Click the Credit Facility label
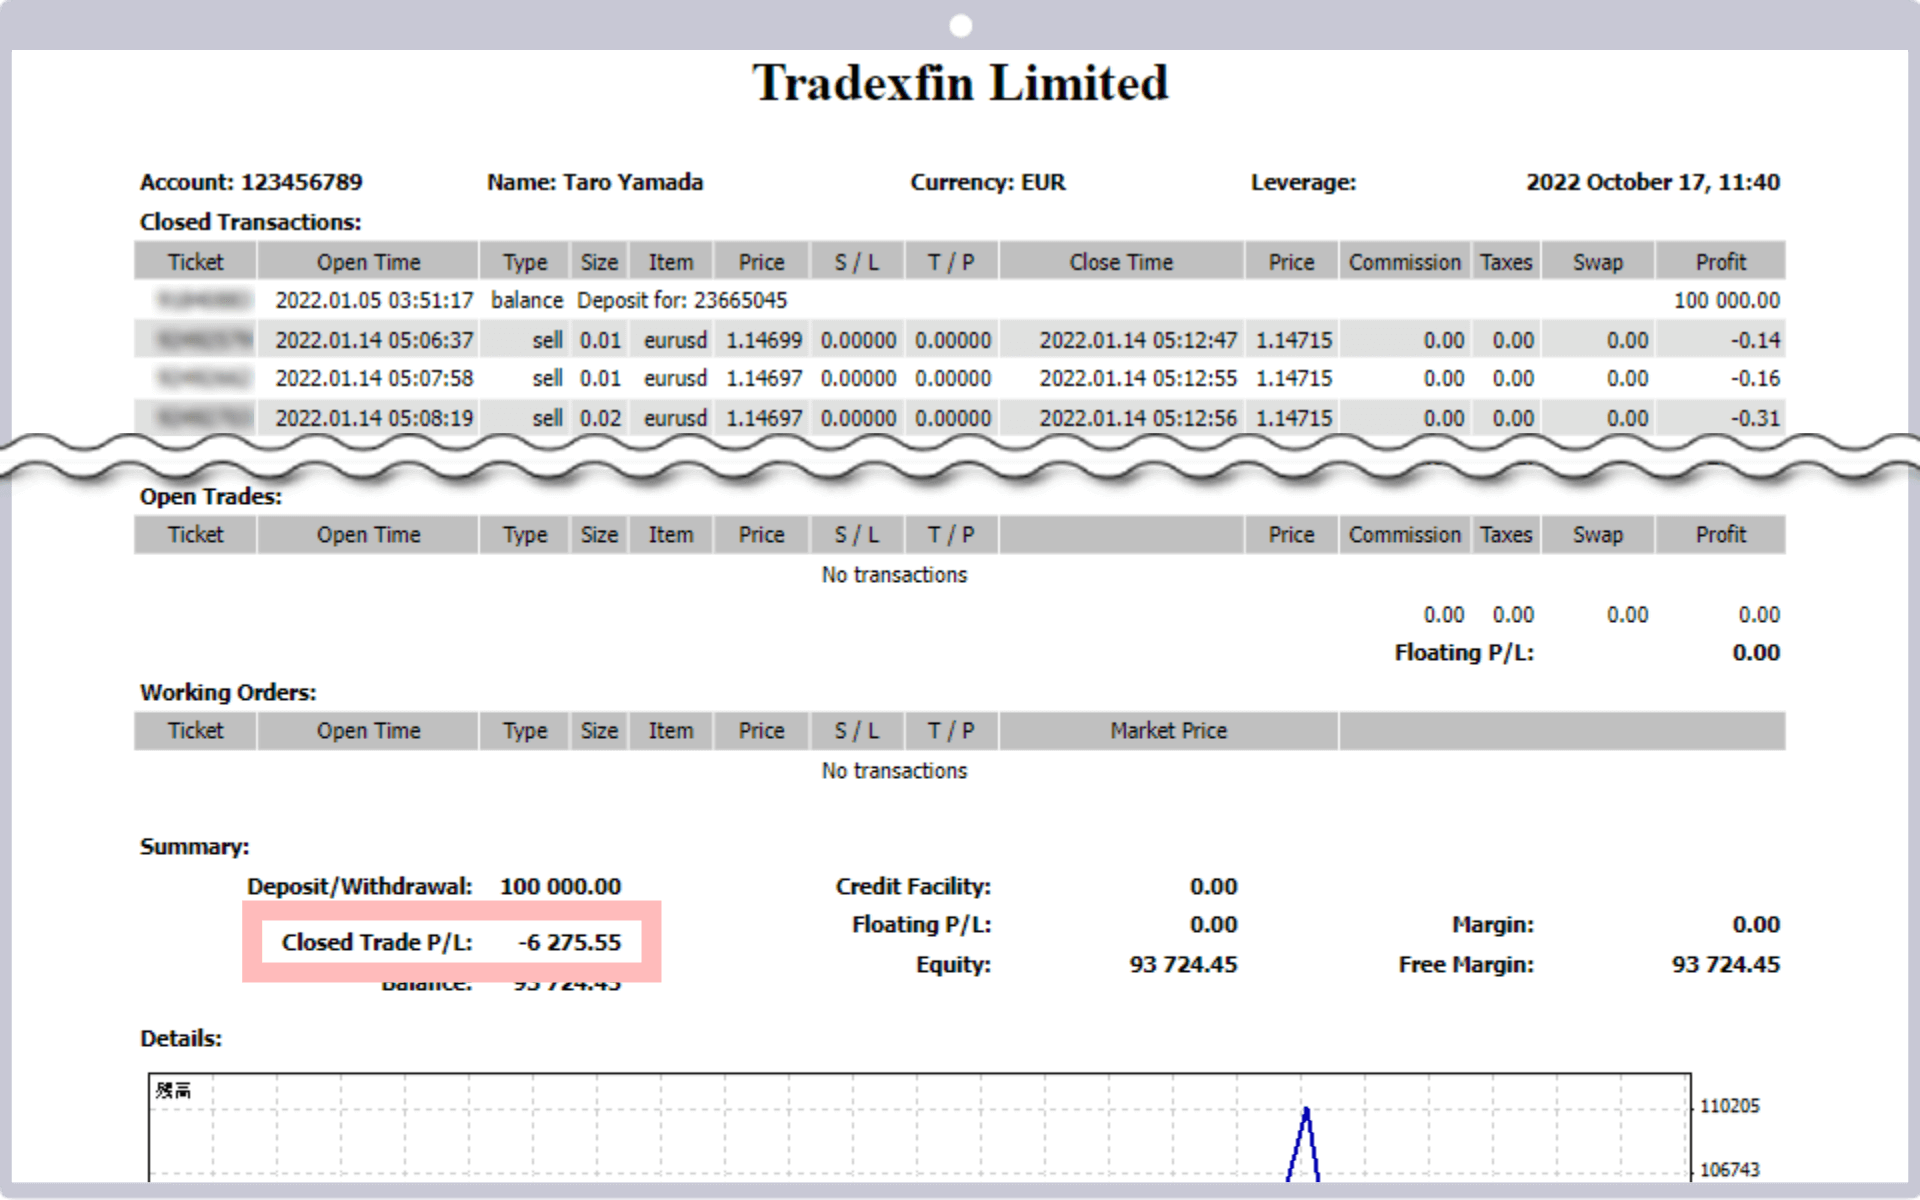1920x1200 pixels. point(913,887)
